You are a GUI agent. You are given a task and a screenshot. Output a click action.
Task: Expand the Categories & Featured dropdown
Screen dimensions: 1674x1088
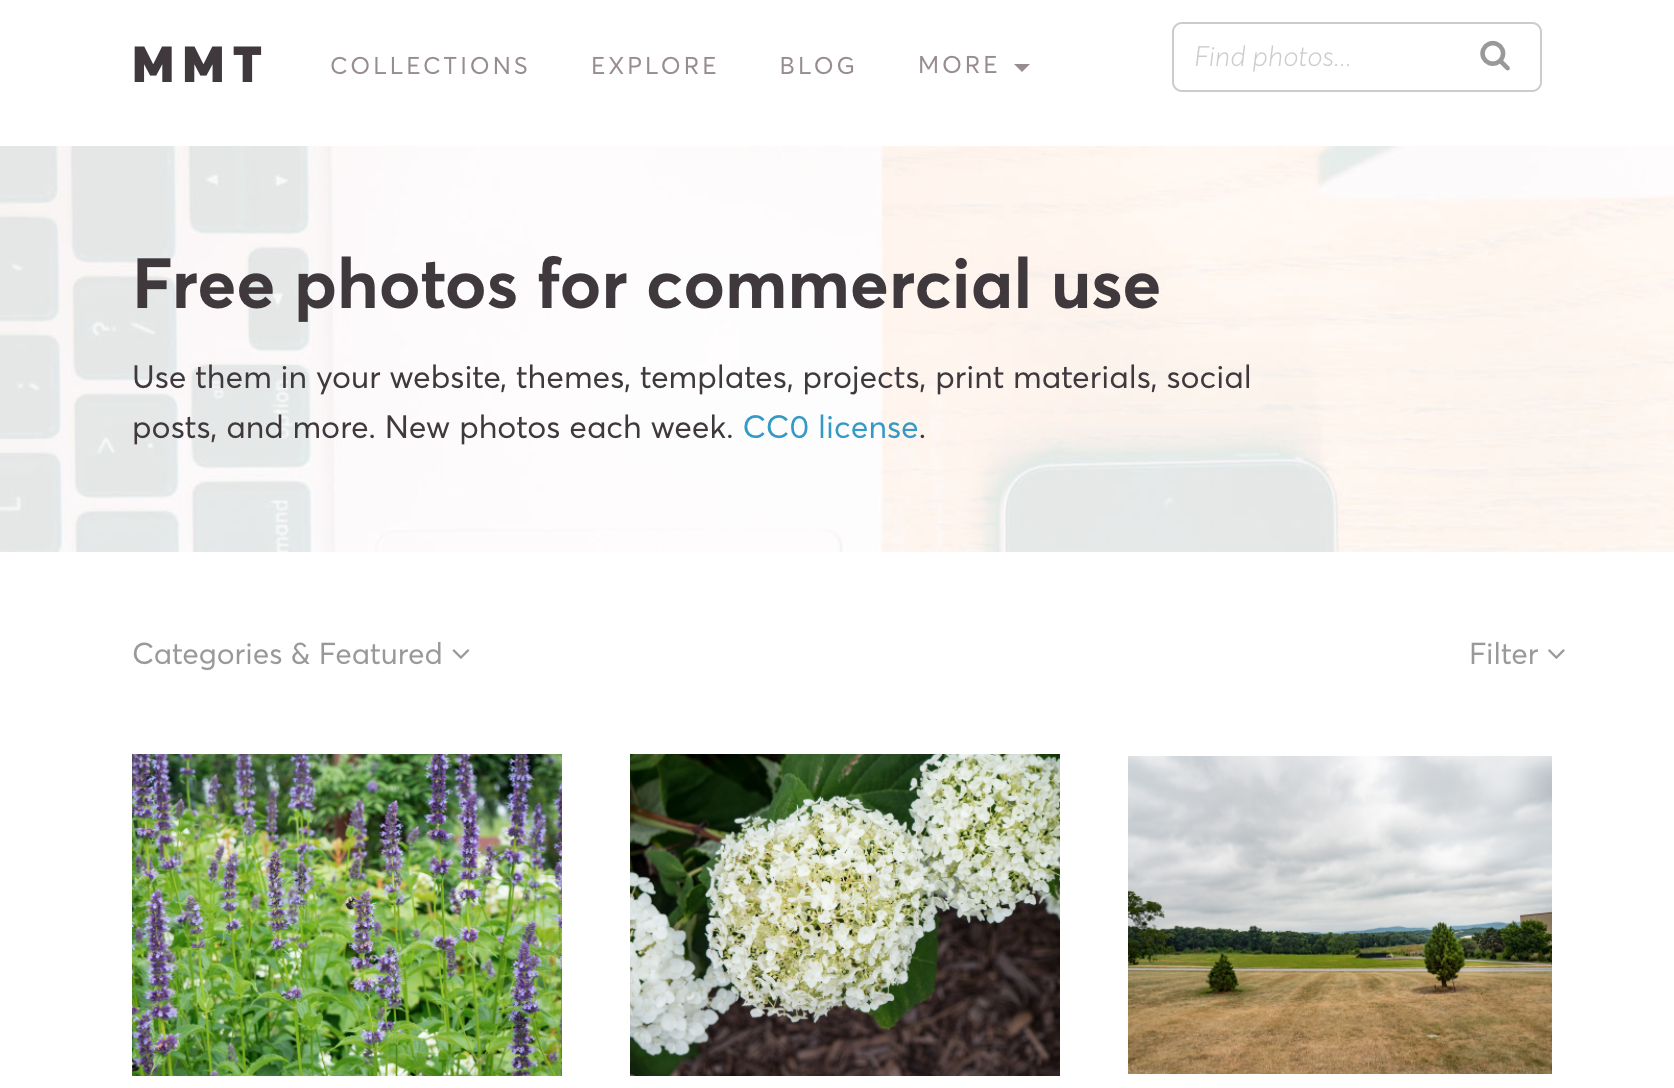301,654
